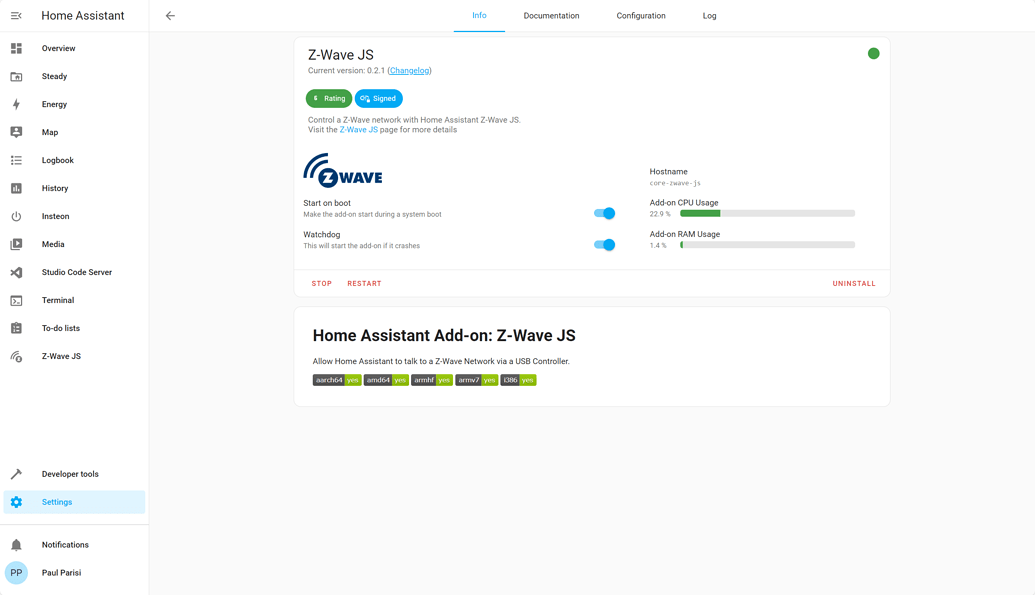This screenshot has width=1035, height=595.
Task: Launch Studio Code Server from the sidebar
Action: [x=76, y=272]
